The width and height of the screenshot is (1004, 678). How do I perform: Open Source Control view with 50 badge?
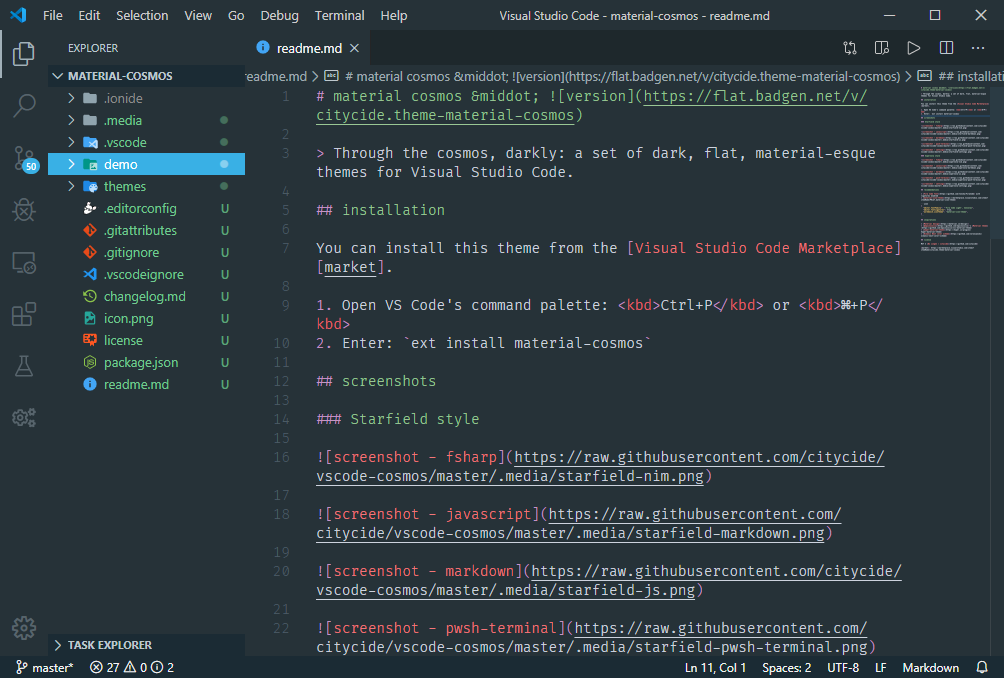pyautogui.click(x=26, y=159)
